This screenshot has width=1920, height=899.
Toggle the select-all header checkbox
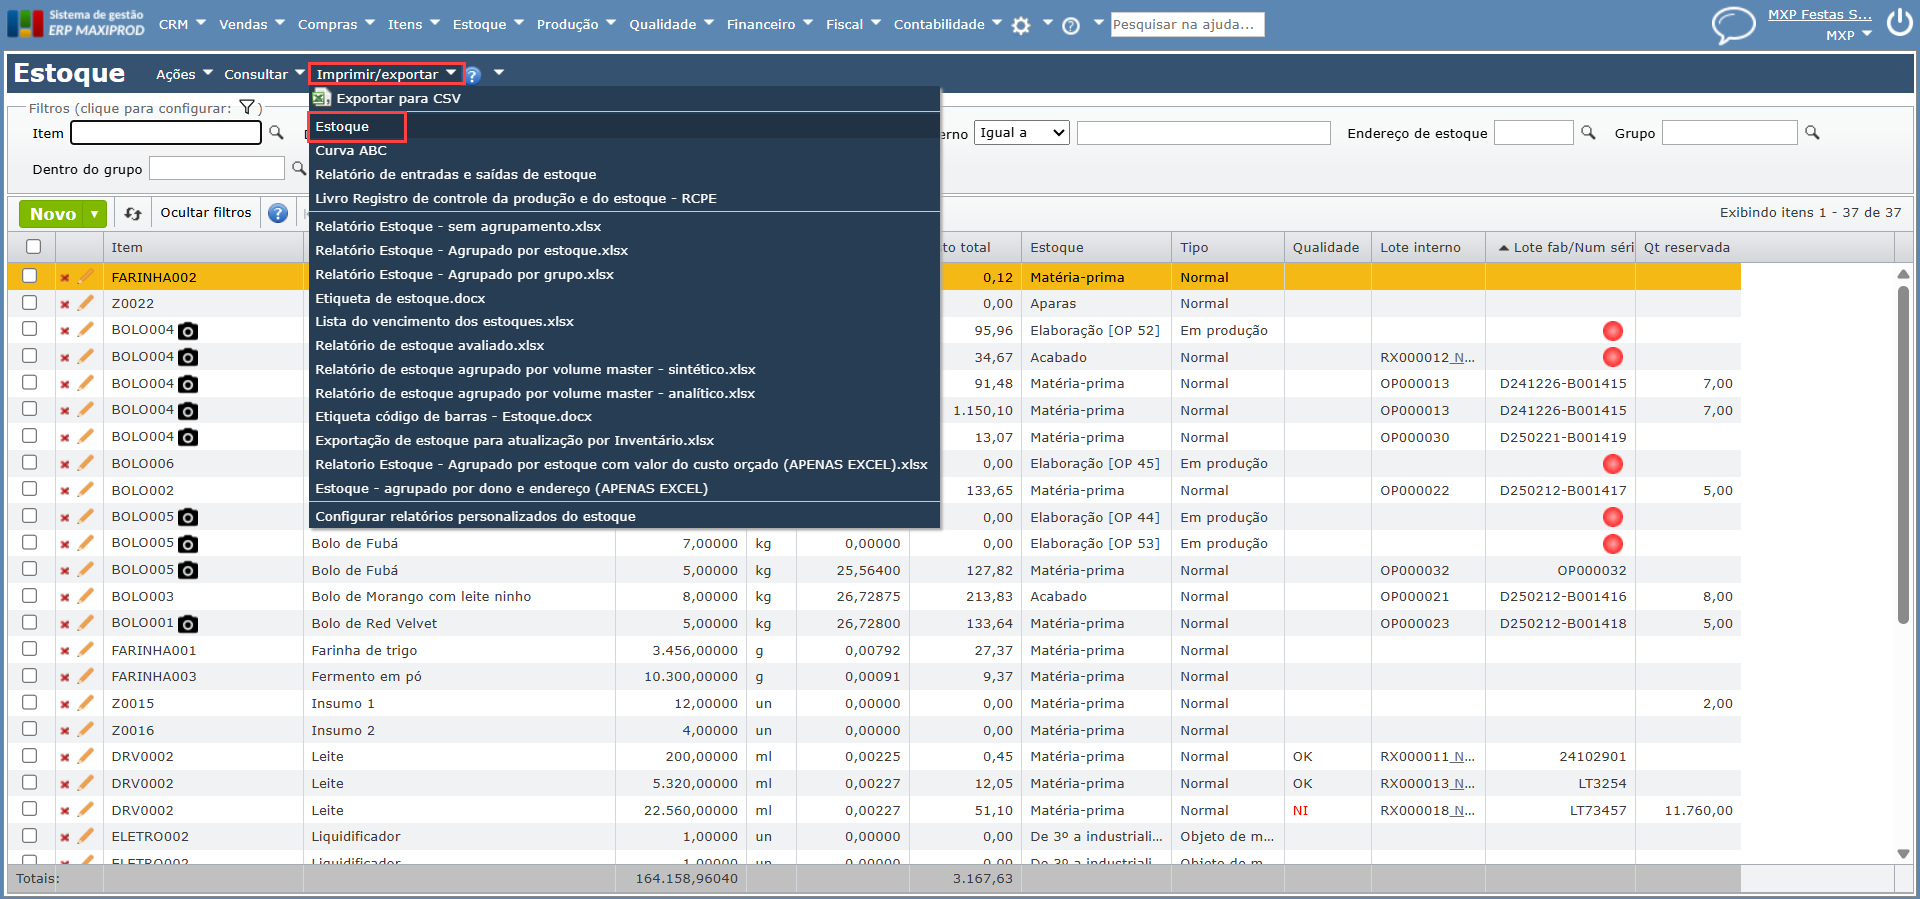click(x=34, y=247)
